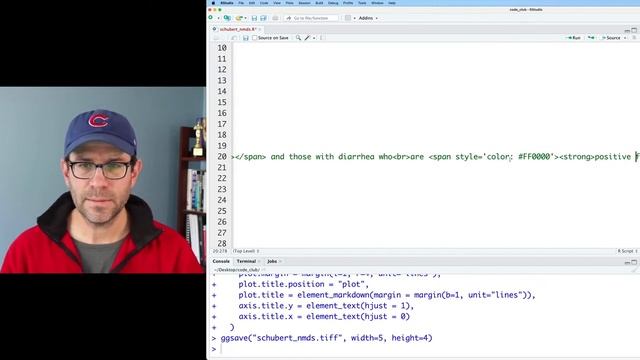Switch to the Jobs tab
Viewport: 640px width, 360px height.
272,261
